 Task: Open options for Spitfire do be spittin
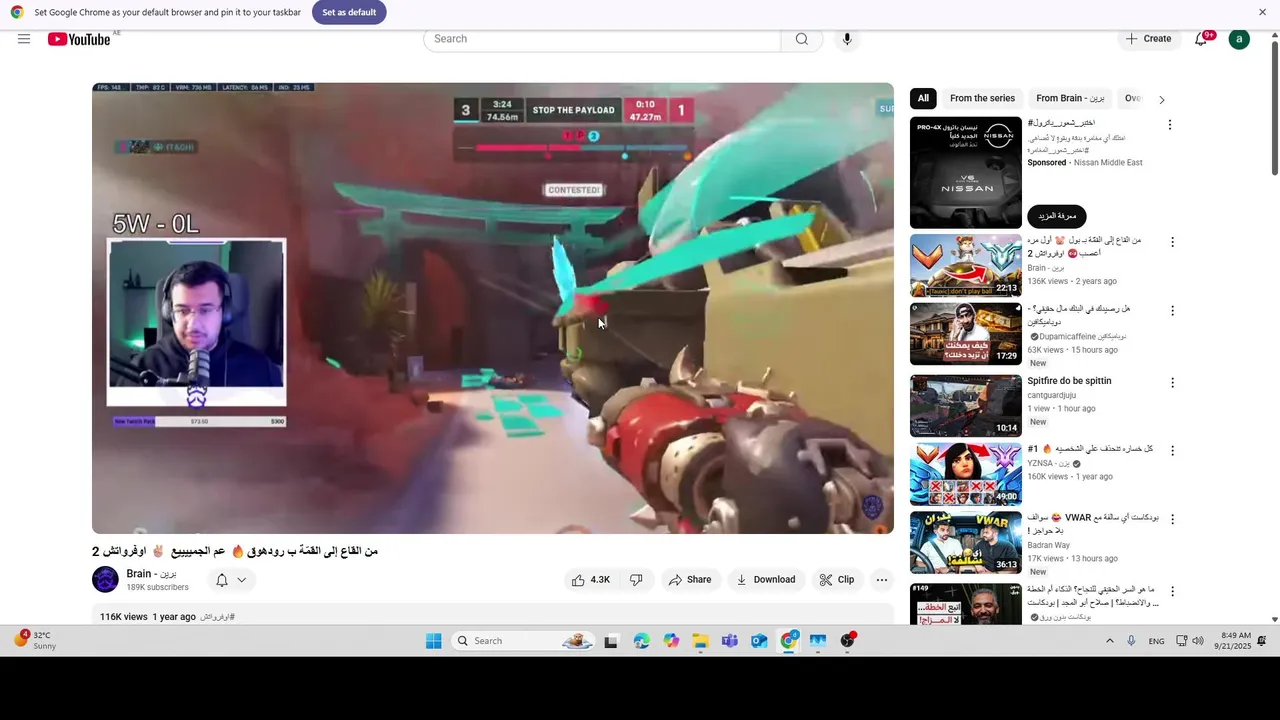pyautogui.click(x=1172, y=383)
